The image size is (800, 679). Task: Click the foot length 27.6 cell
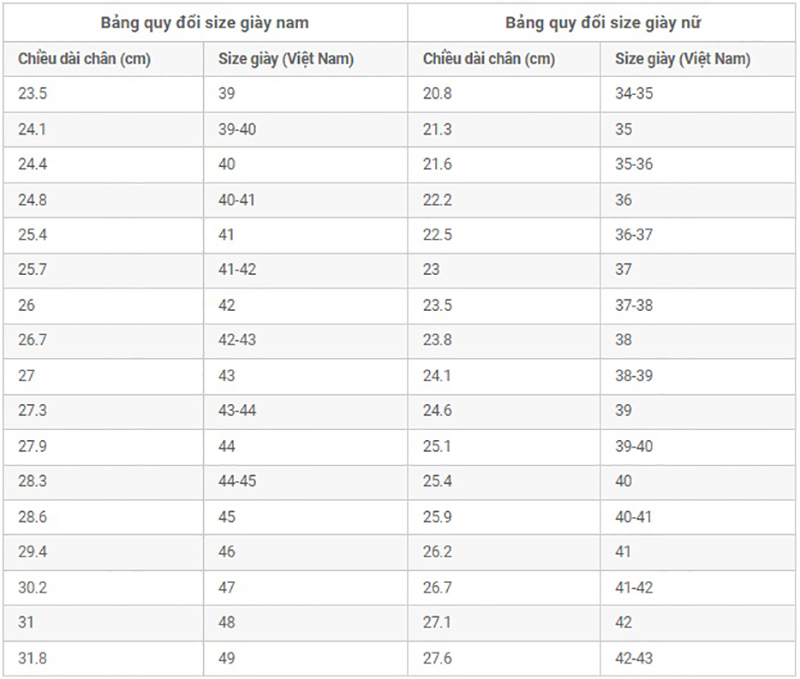pos(437,657)
